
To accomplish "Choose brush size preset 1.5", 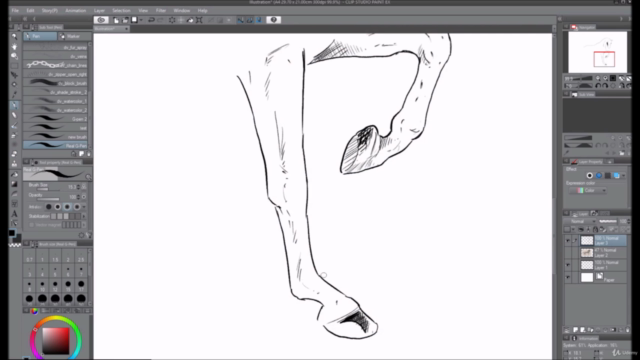I will tap(55, 257).
